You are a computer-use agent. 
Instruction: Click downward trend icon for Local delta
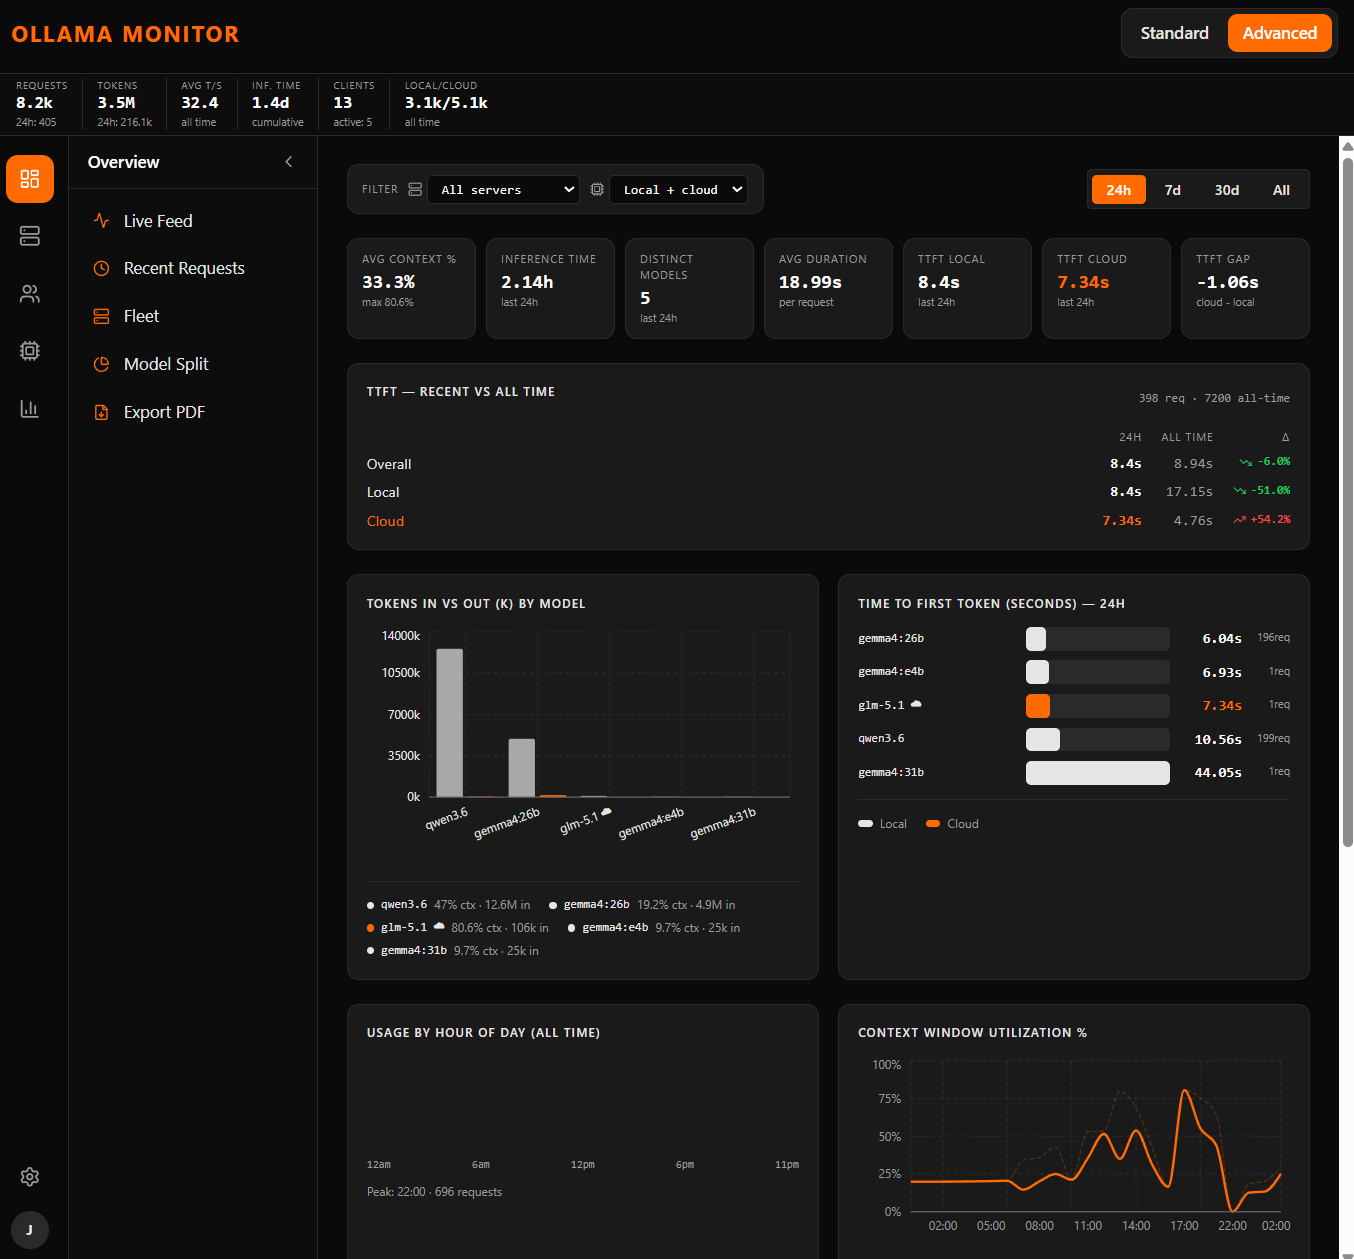[1240, 491]
